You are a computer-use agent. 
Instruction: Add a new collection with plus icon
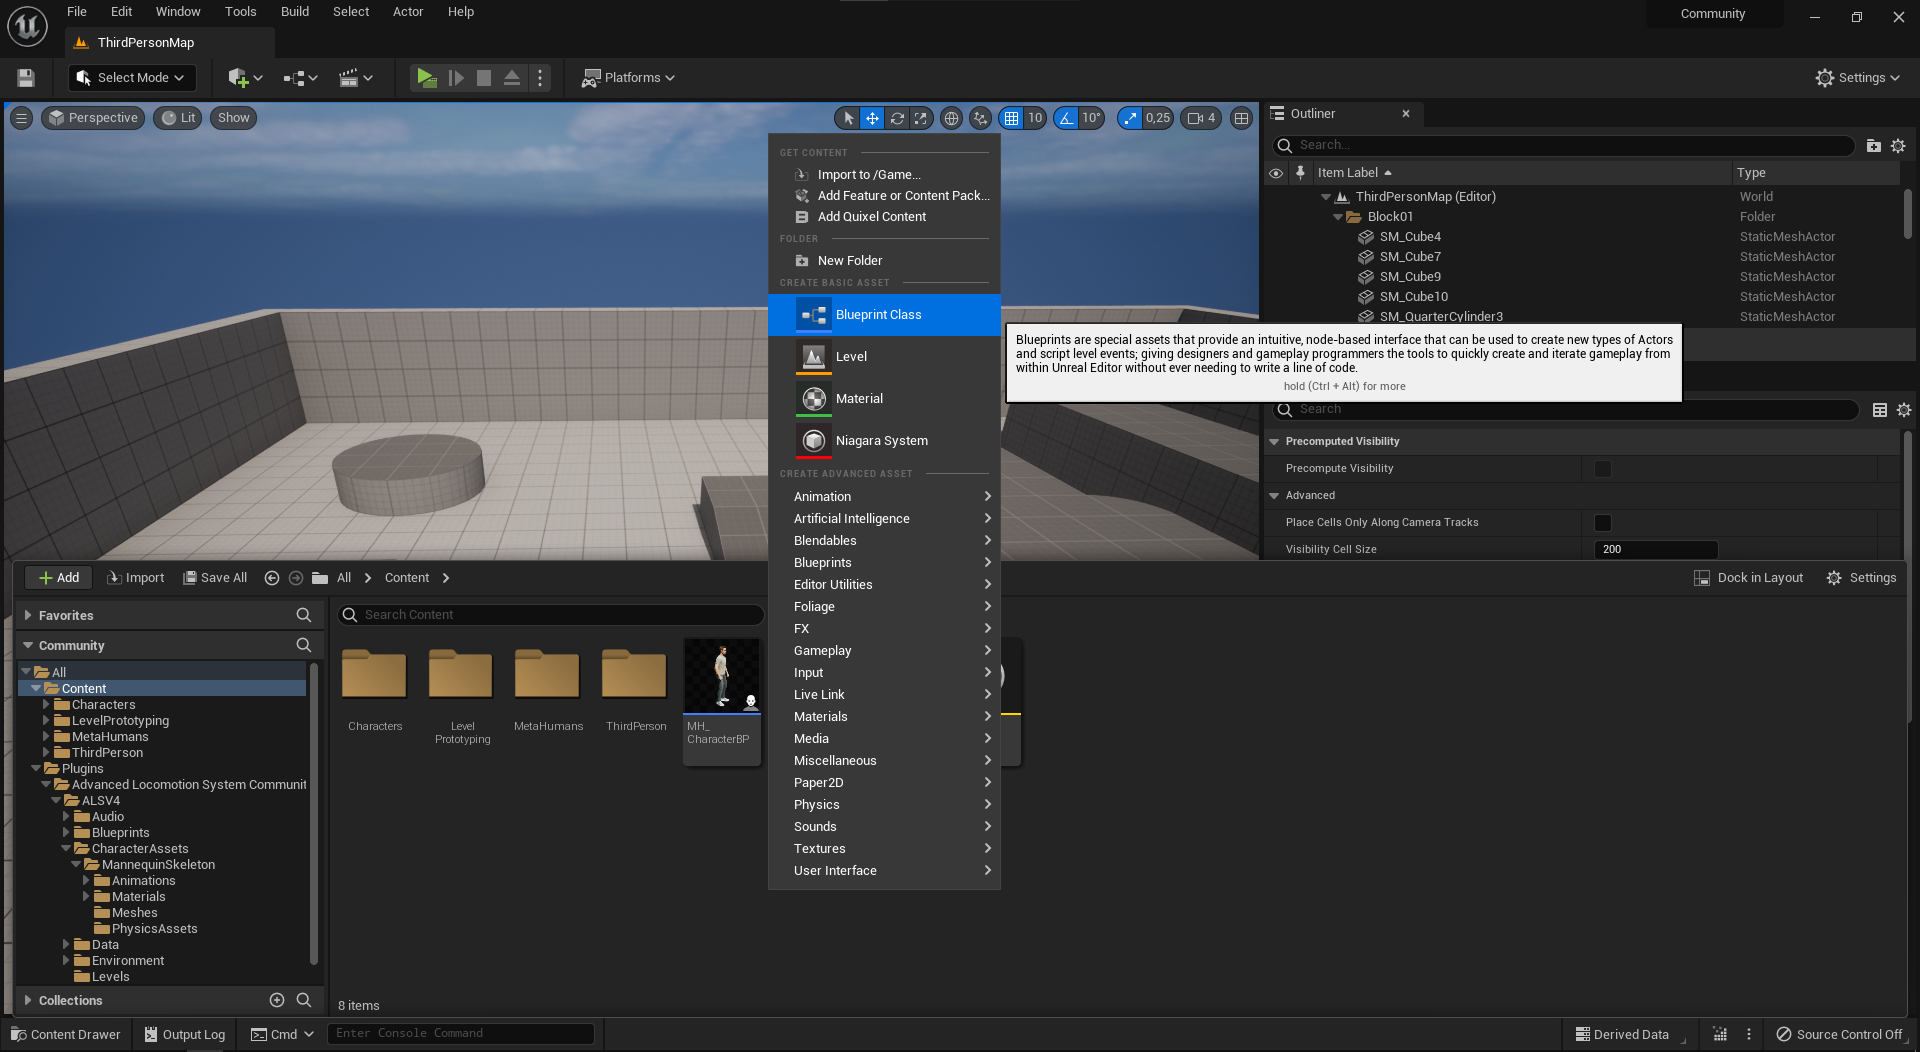coord(277,1000)
